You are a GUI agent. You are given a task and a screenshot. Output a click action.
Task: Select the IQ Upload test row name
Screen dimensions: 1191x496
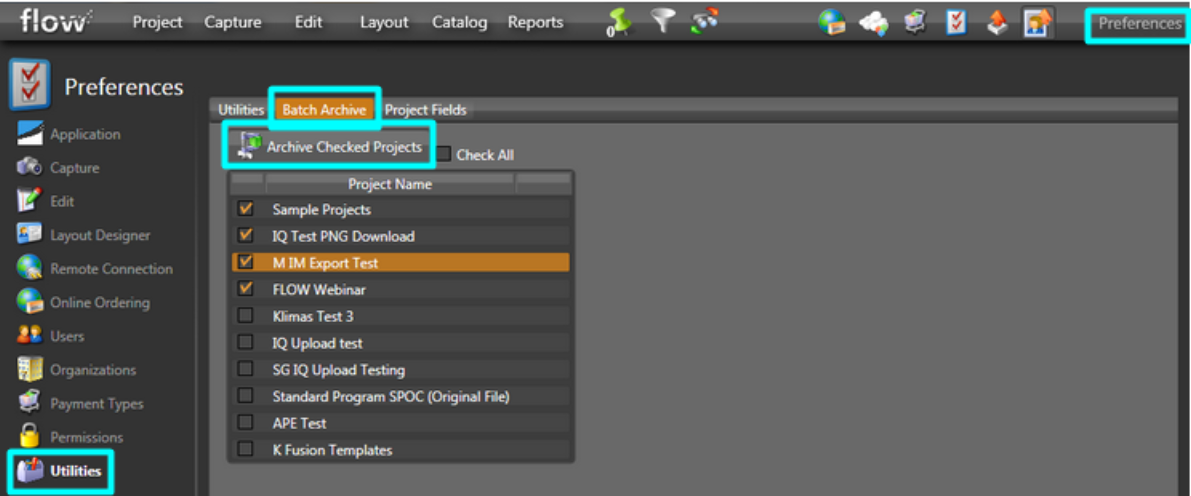(x=317, y=343)
